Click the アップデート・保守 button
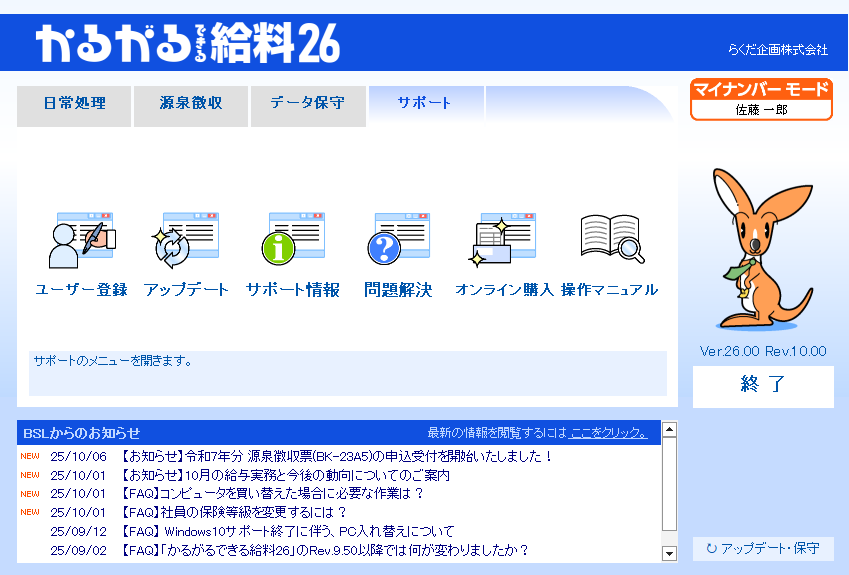Viewport: 849px width, 575px height. (763, 548)
